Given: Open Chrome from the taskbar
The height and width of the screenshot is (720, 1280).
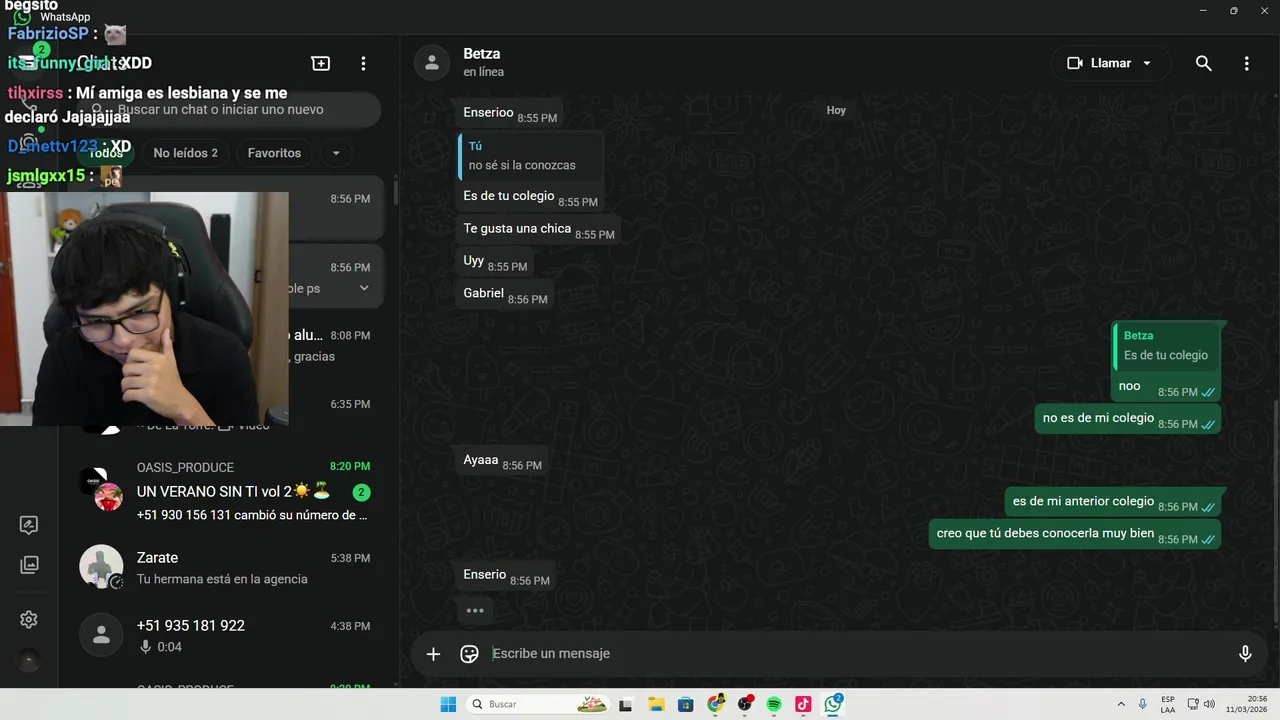Looking at the screenshot, I should point(715,704).
